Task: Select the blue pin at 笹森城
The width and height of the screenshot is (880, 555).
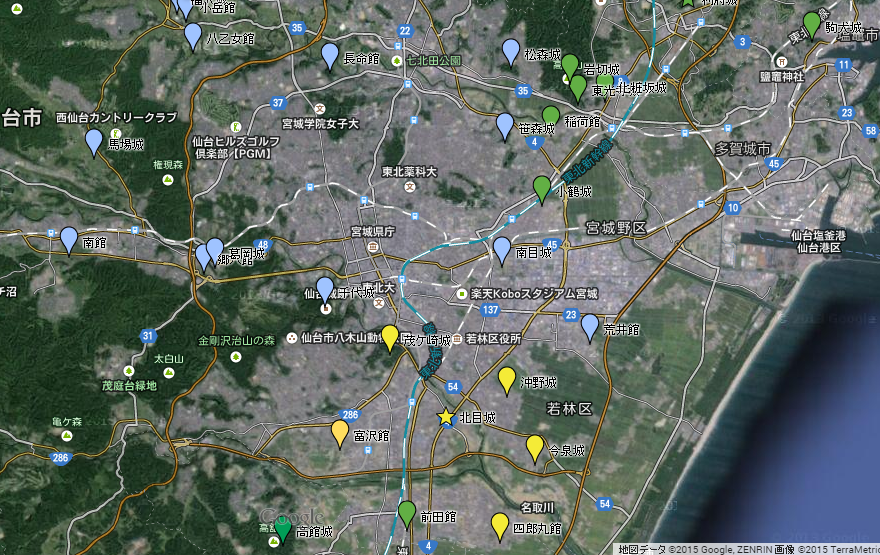Action: pyautogui.click(x=505, y=126)
